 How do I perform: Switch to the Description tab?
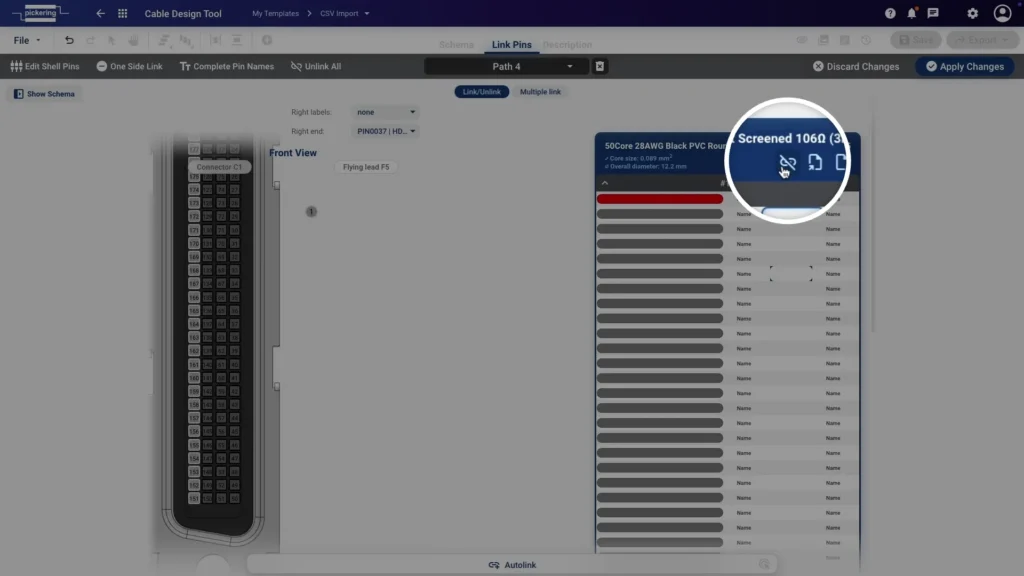567,44
